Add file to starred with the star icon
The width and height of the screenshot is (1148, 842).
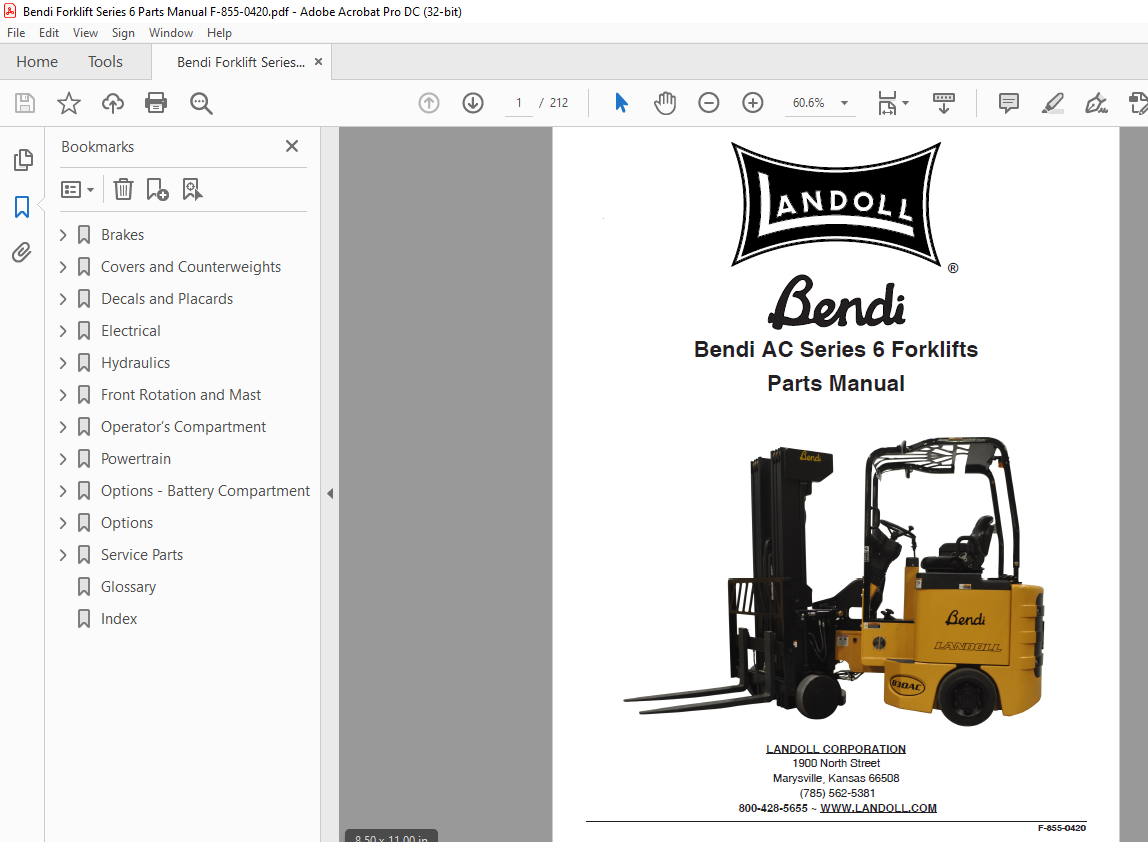[69, 103]
